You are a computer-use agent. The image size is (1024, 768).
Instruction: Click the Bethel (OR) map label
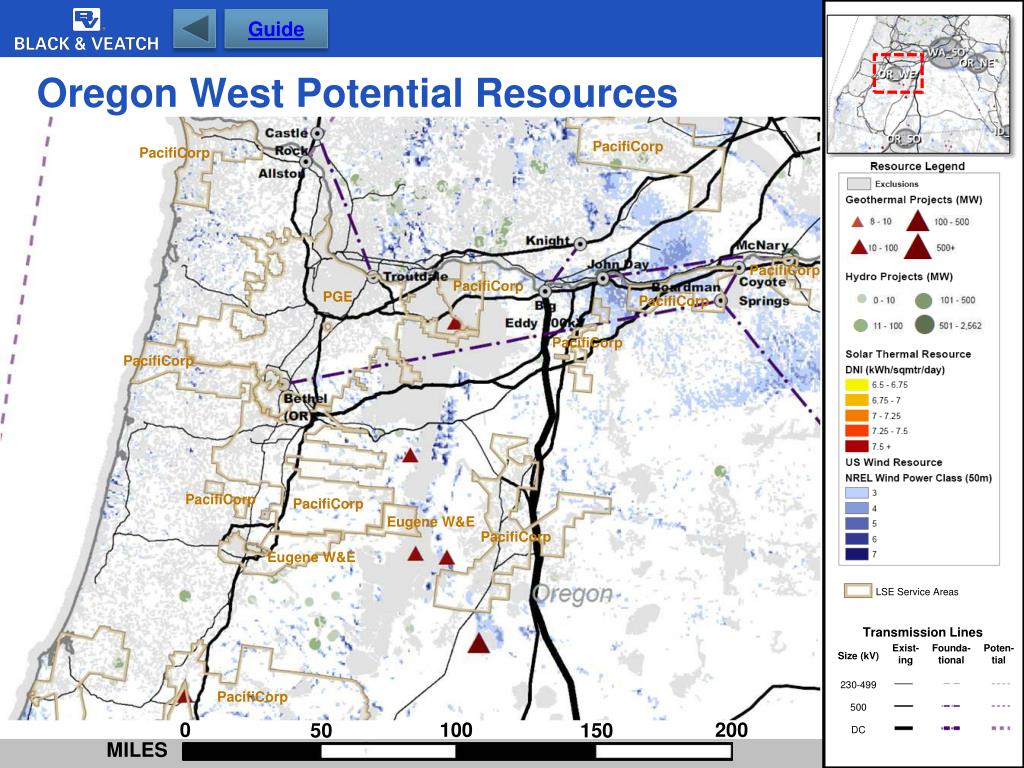point(305,407)
